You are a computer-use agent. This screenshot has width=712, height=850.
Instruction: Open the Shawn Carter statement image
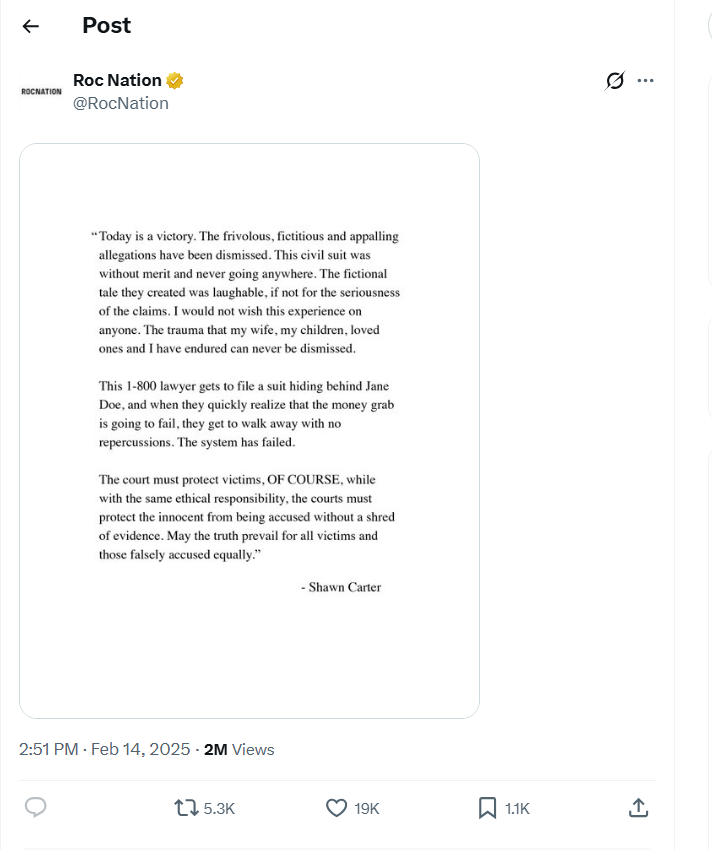tap(249, 430)
